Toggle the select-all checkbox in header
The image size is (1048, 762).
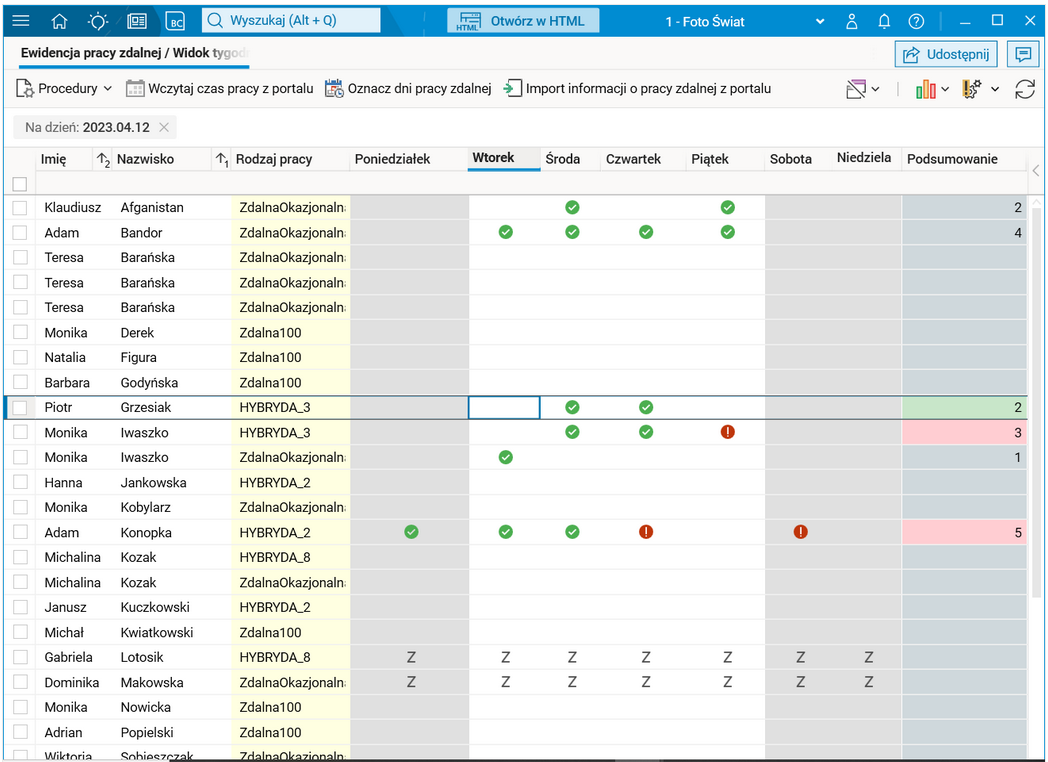pyautogui.click(x=20, y=184)
